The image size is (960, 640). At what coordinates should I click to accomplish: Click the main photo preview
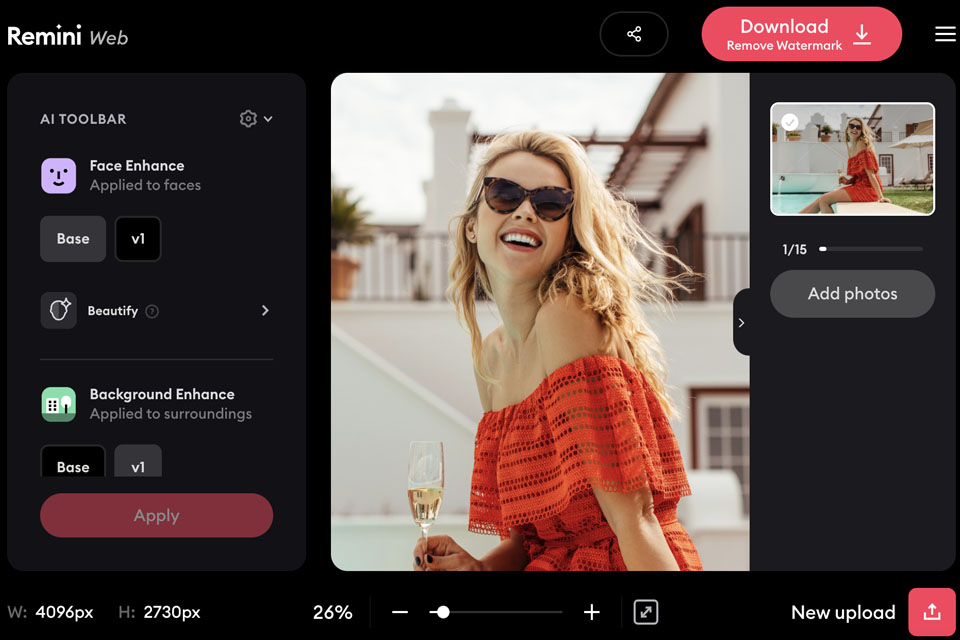(x=540, y=322)
